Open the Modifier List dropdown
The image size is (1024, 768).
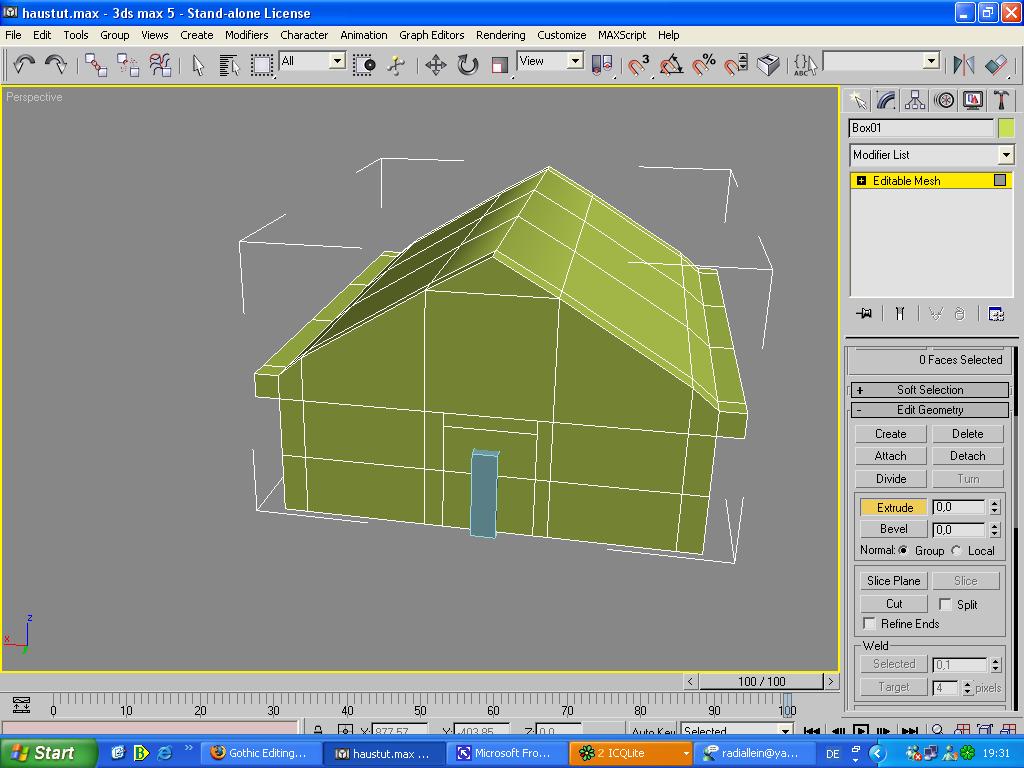click(x=1005, y=155)
